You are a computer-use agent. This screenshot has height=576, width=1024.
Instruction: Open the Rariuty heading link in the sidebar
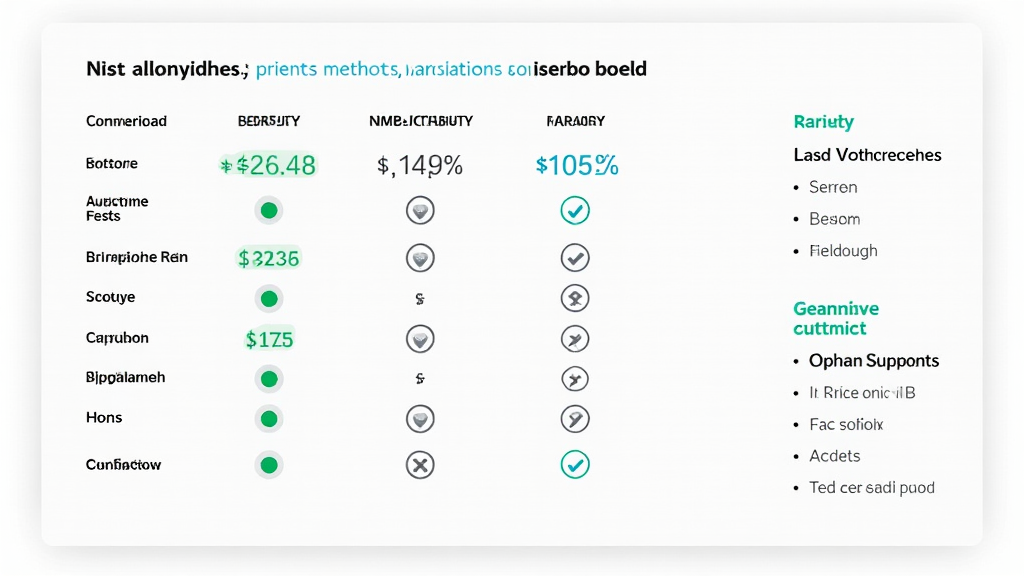[x=823, y=122]
